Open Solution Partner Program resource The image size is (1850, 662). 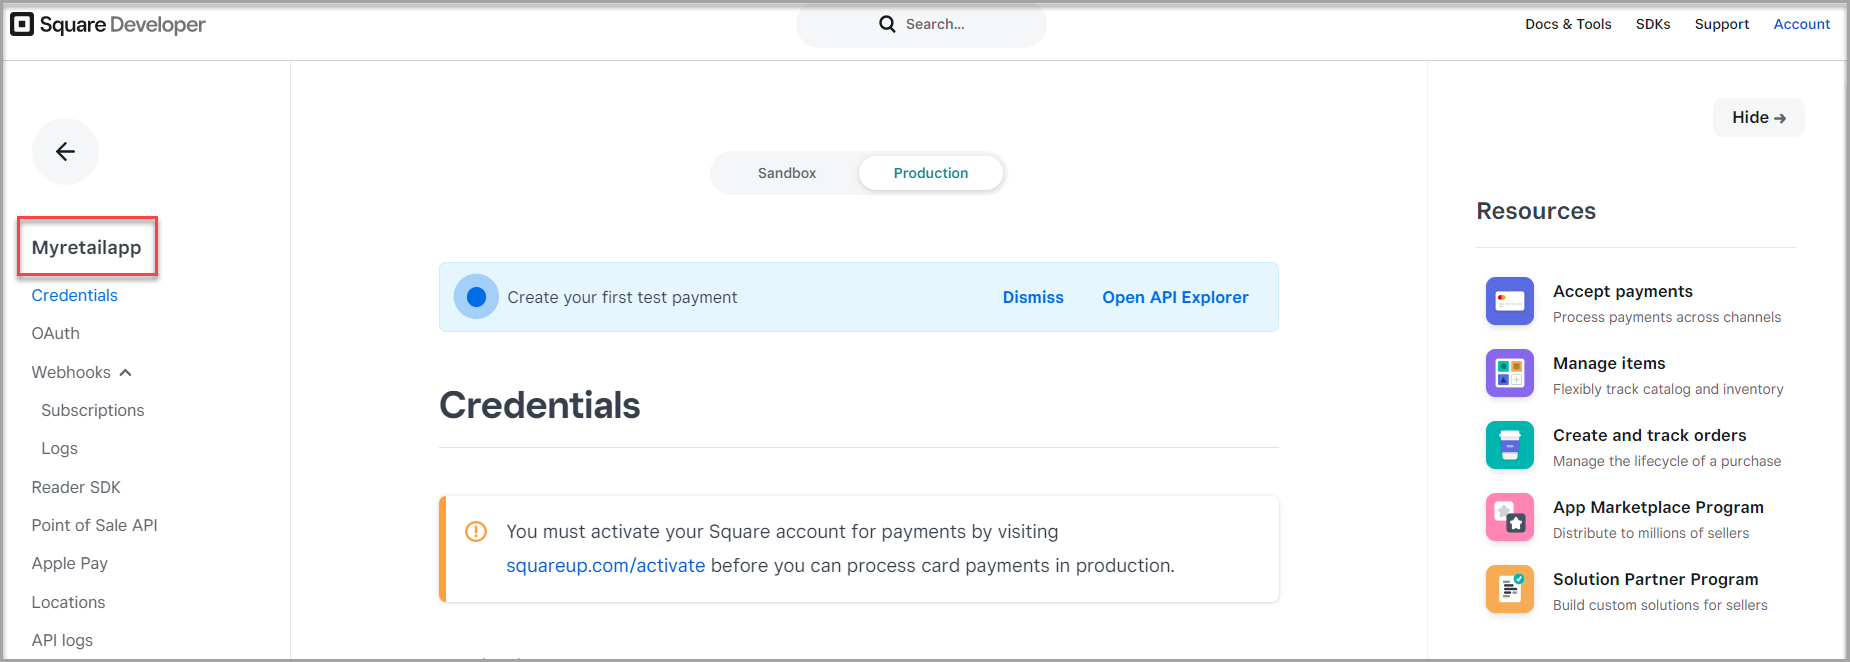[x=1655, y=579]
